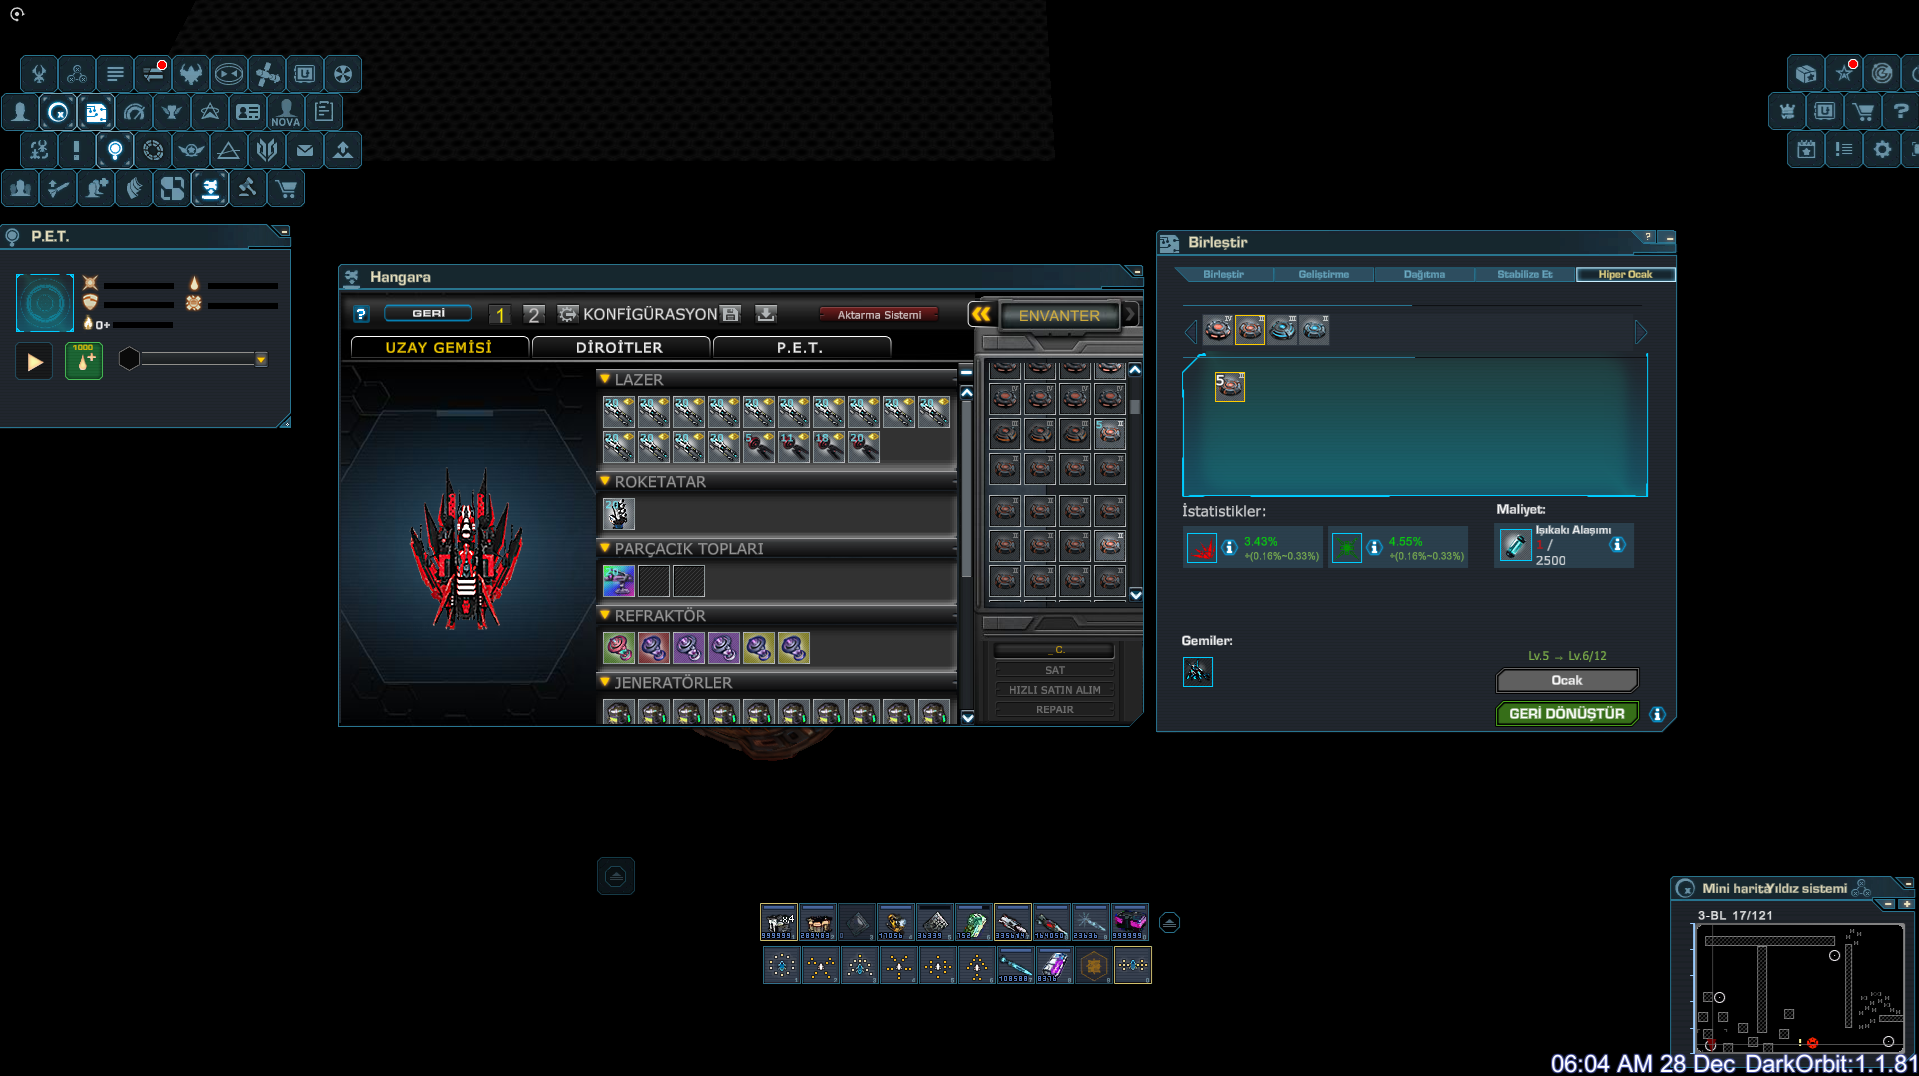This screenshot has height=1076, width=1919.
Task: Open the space station satellite icon
Action: pyautogui.click(x=267, y=74)
